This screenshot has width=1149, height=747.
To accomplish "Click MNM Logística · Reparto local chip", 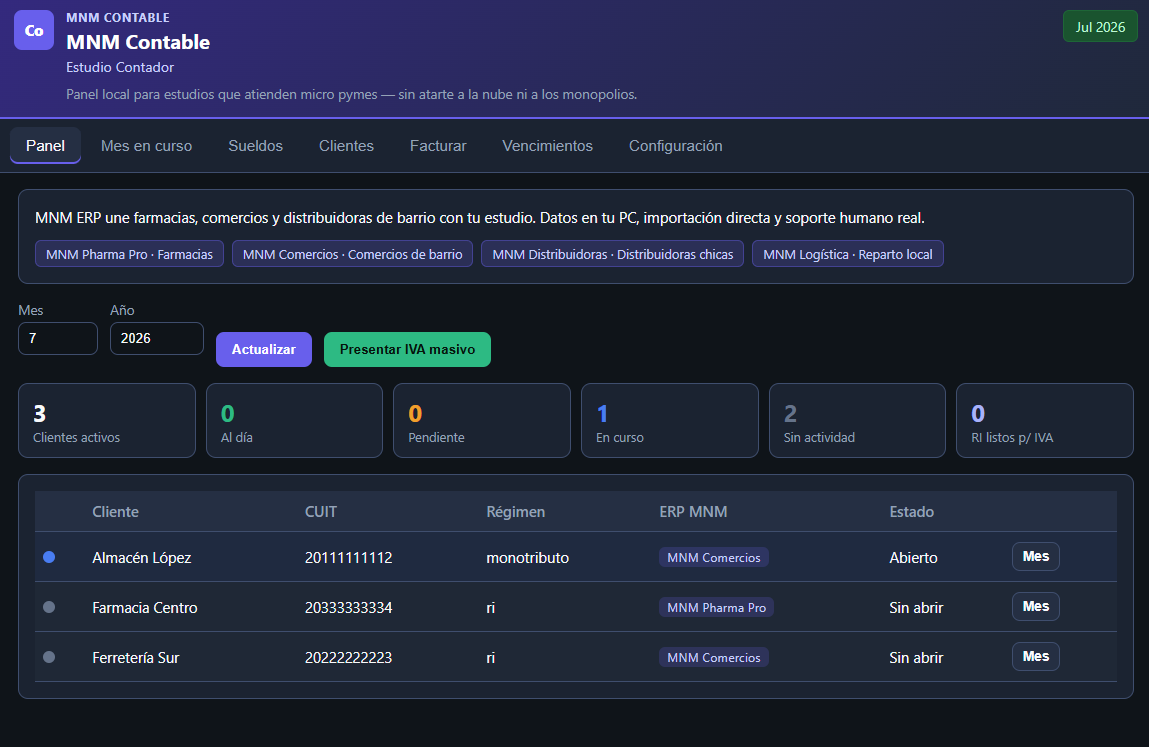I will click(x=848, y=254).
